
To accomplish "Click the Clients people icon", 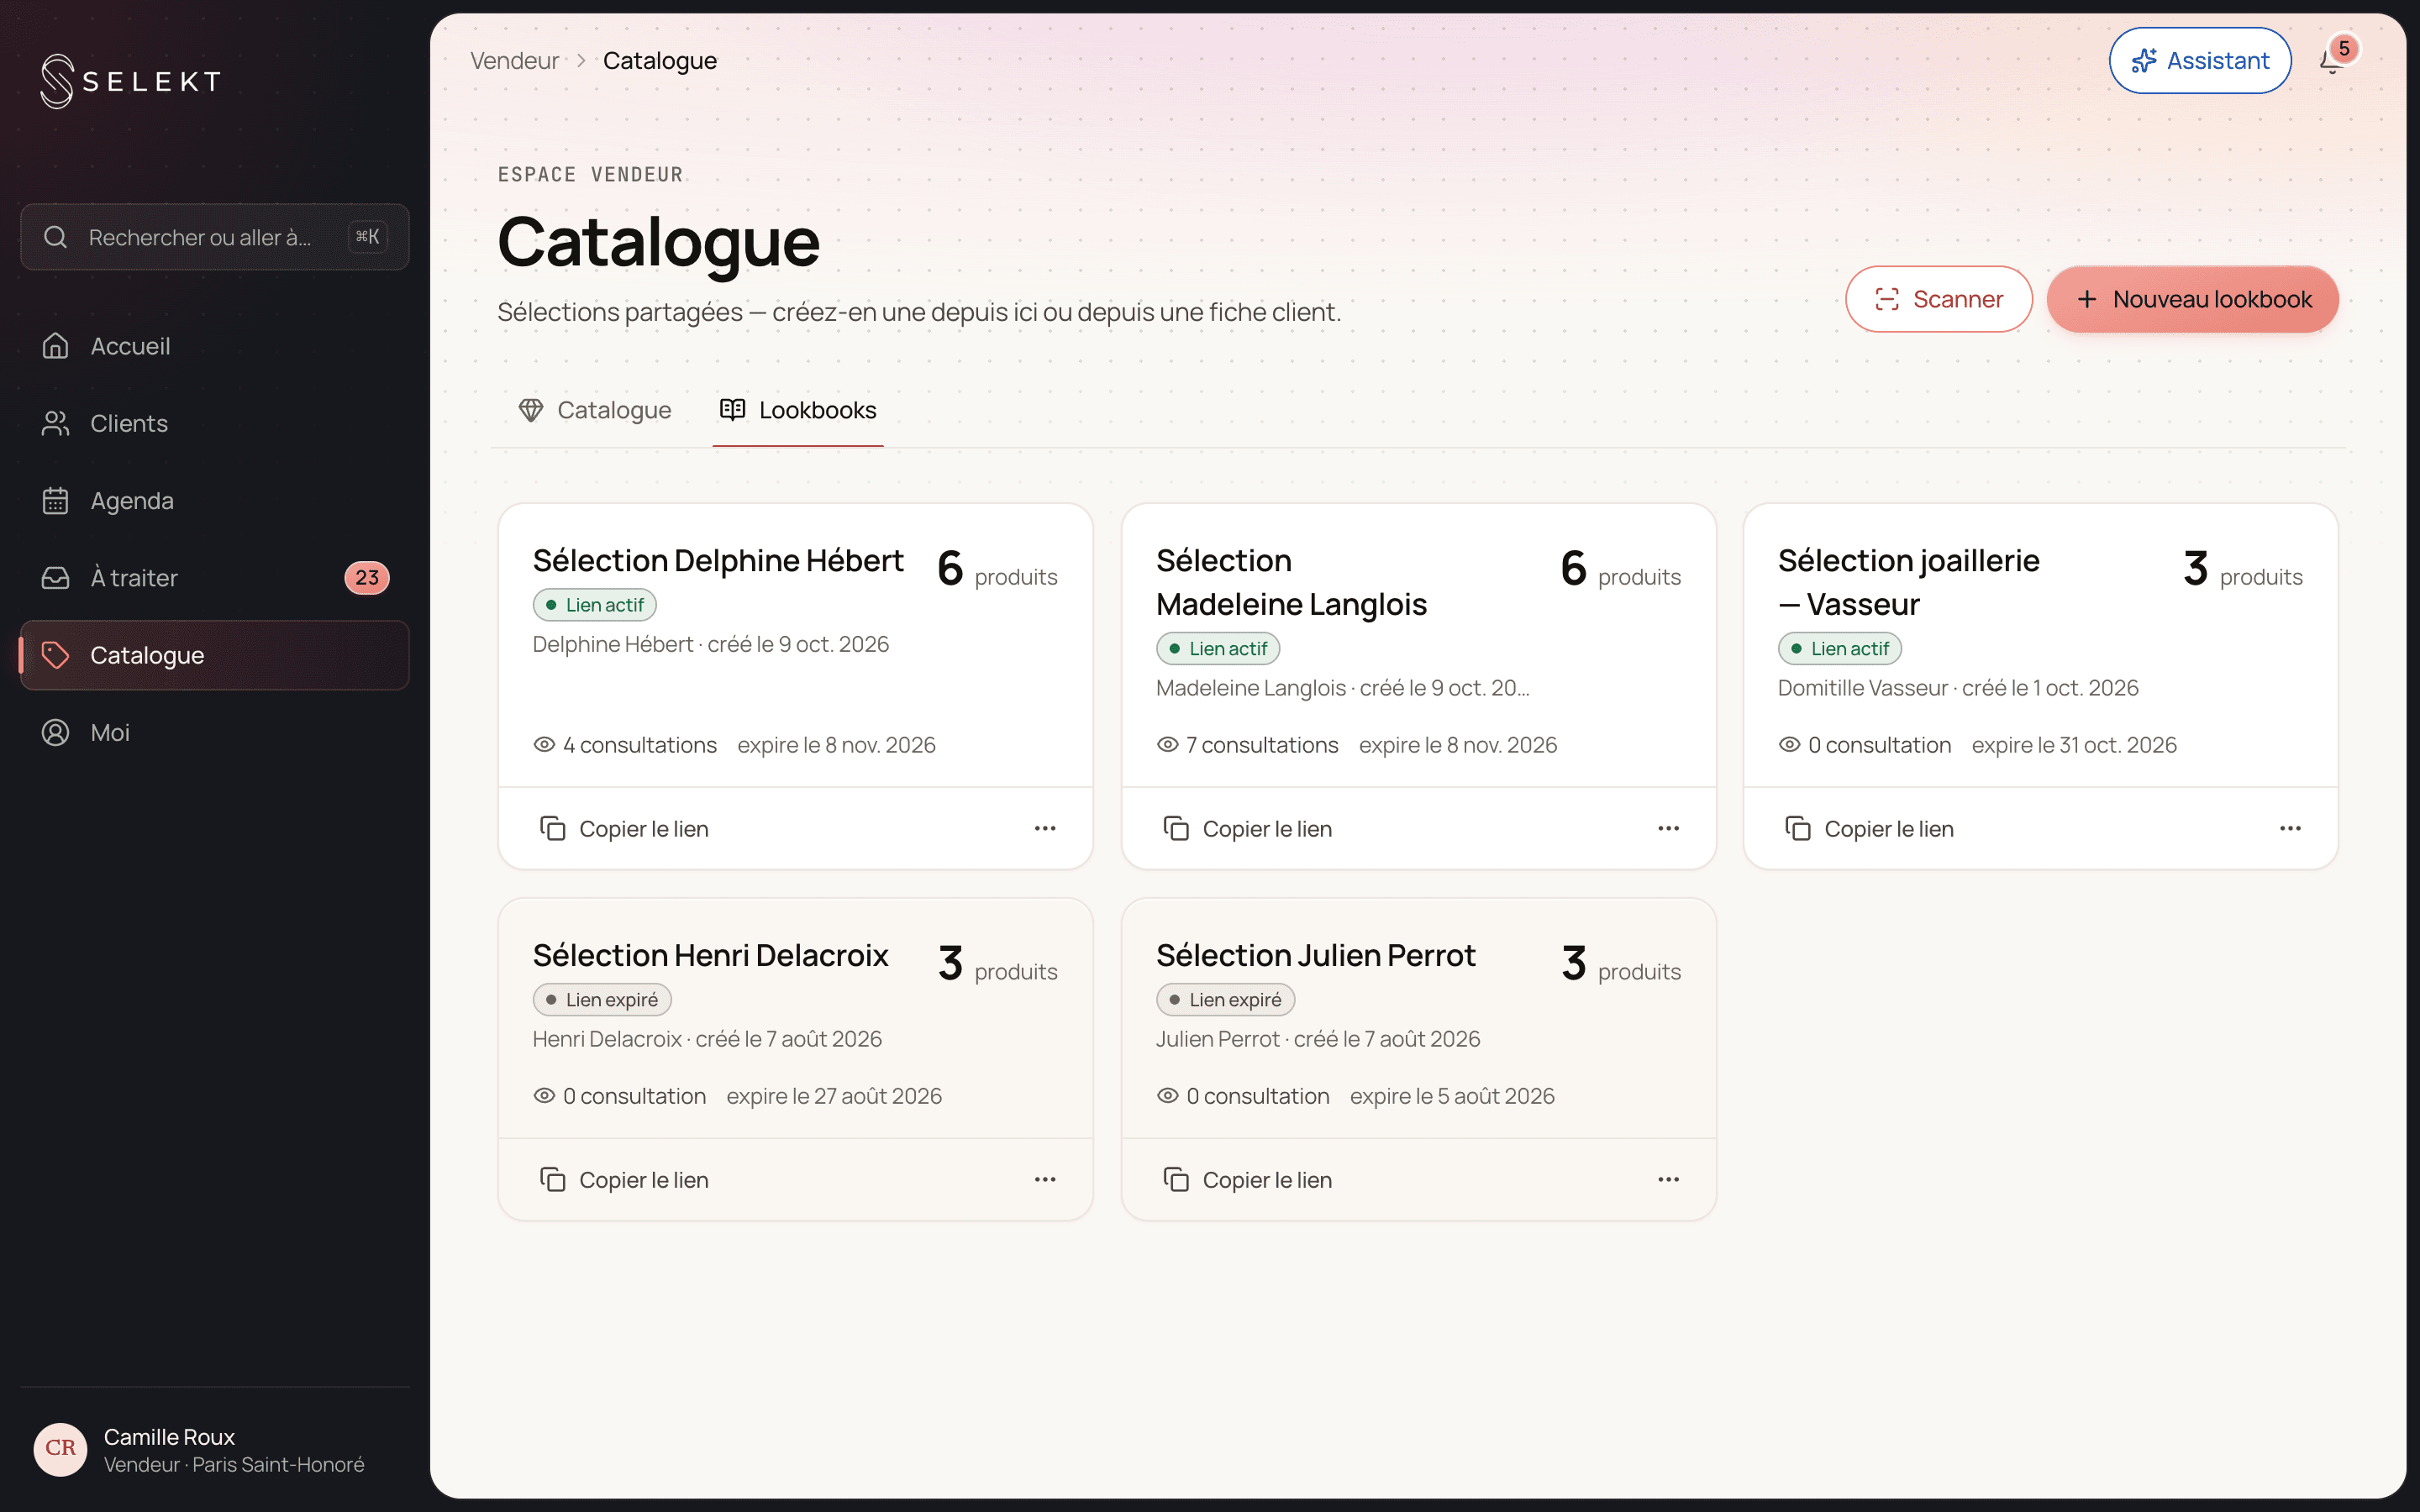I will tap(56, 423).
